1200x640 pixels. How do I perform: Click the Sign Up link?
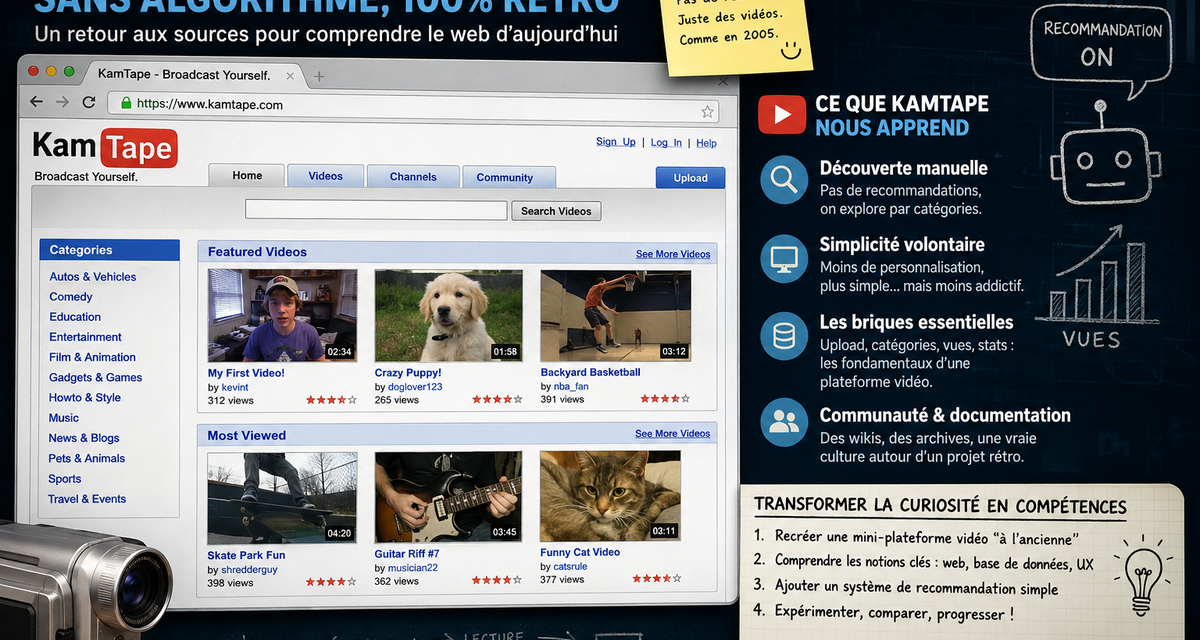click(616, 142)
